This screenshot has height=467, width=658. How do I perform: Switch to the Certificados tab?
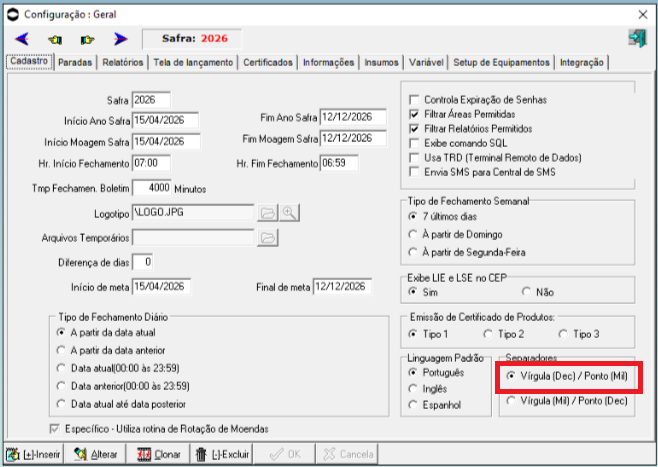coord(268,63)
